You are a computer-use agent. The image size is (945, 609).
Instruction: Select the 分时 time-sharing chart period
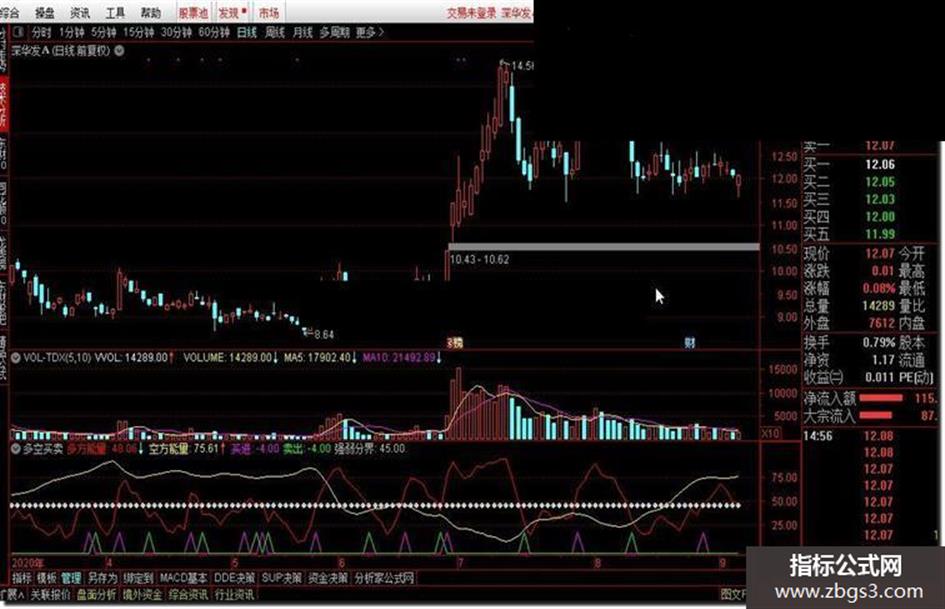(42, 33)
